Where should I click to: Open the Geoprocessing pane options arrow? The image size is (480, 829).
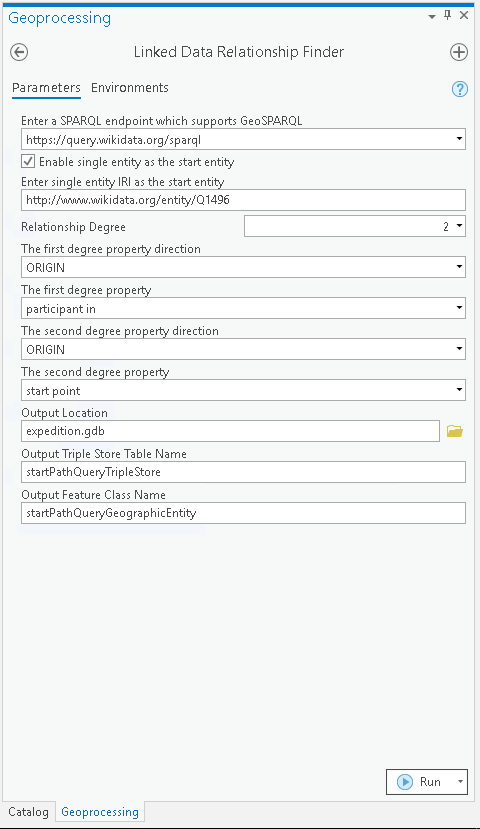(x=432, y=17)
